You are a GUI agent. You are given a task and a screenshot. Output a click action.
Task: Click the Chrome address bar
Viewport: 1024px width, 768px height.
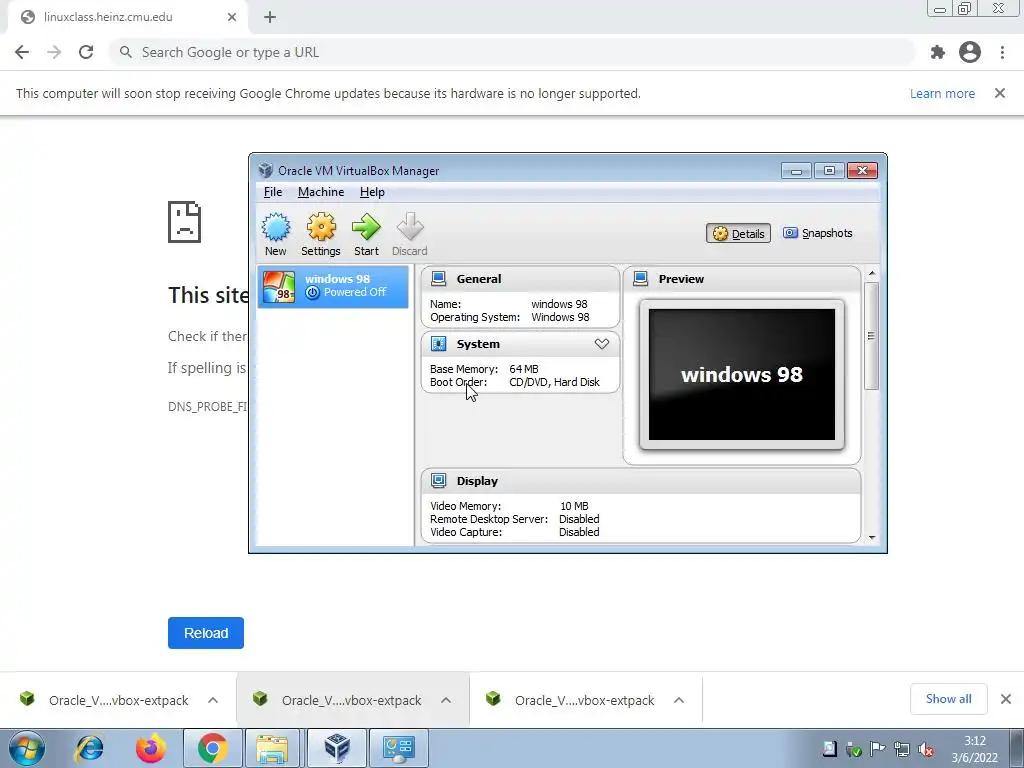513,52
